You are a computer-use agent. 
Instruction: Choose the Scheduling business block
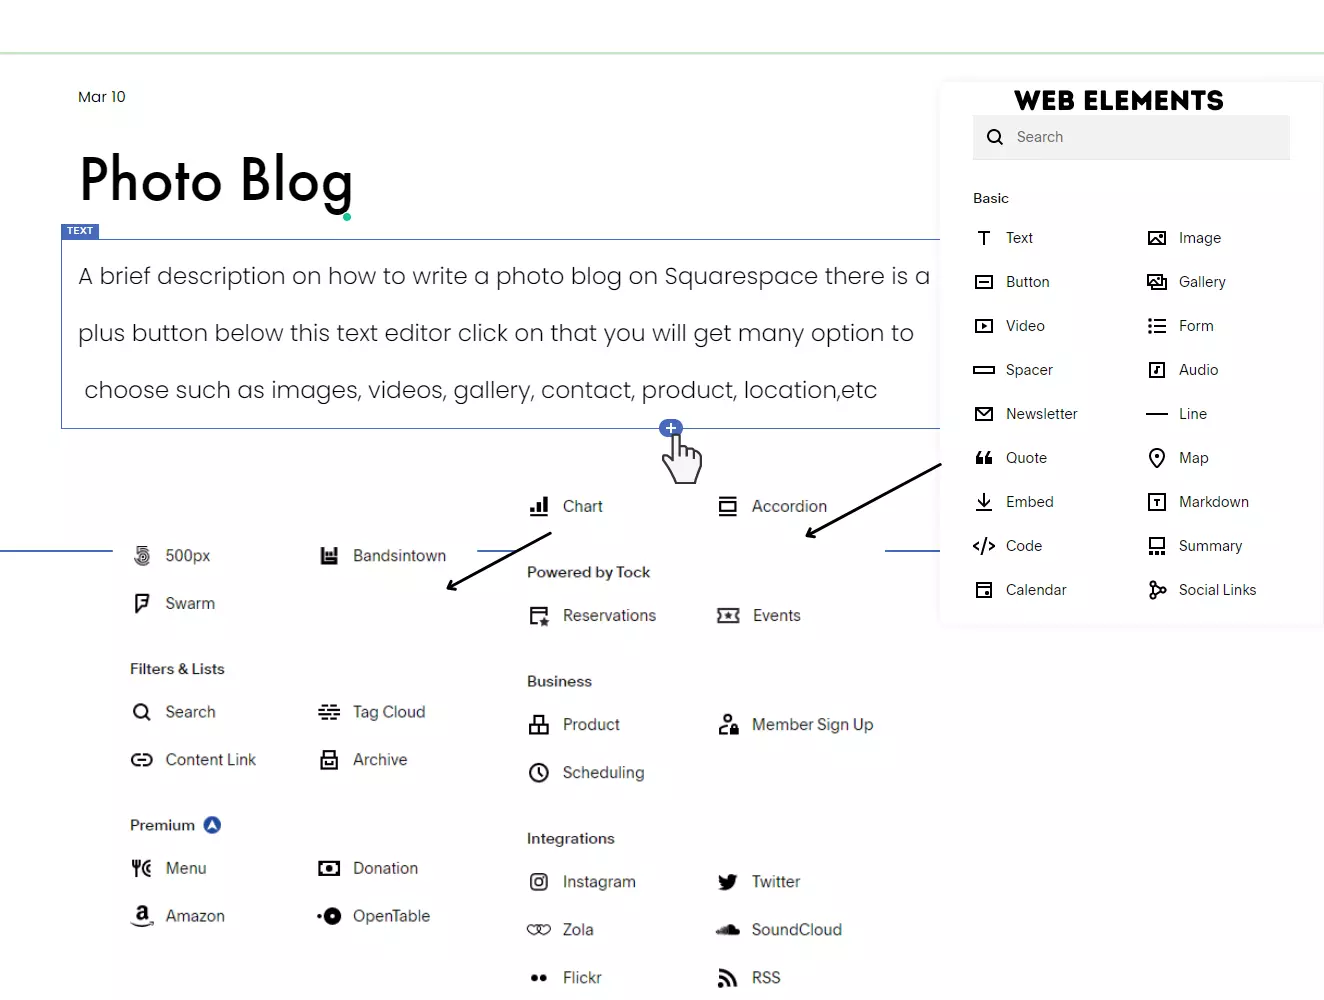coord(586,772)
